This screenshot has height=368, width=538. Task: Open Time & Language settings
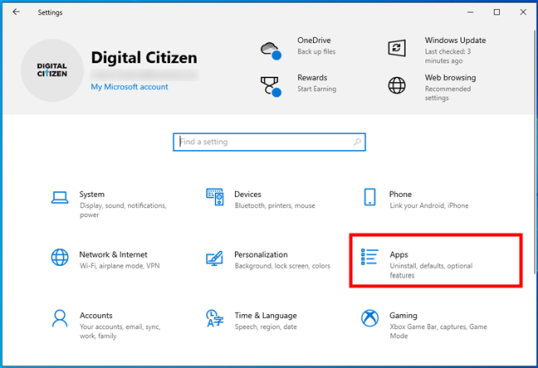[x=266, y=321]
